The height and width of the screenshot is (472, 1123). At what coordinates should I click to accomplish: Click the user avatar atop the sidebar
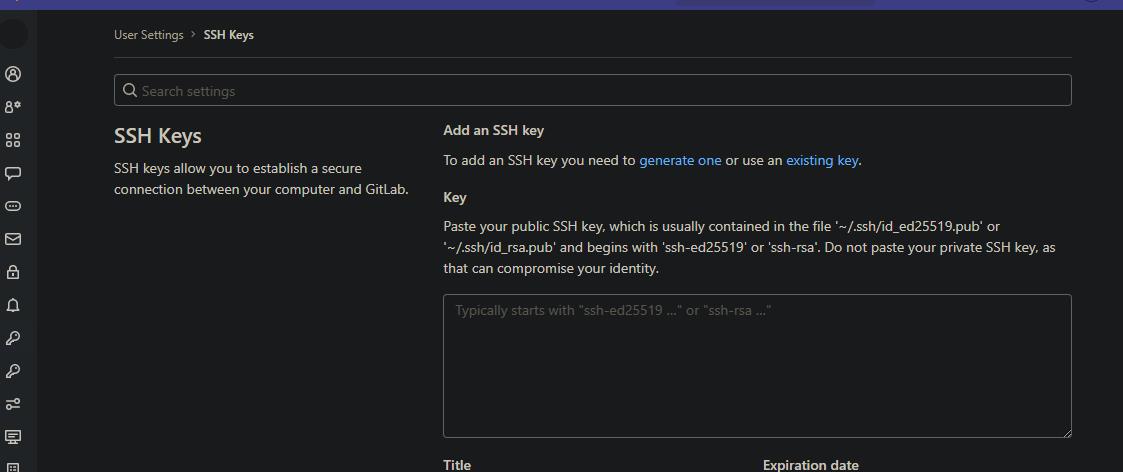pos(13,34)
